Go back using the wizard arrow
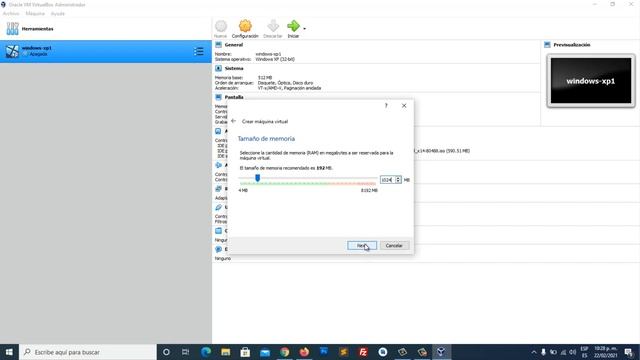 click(233, 121)
